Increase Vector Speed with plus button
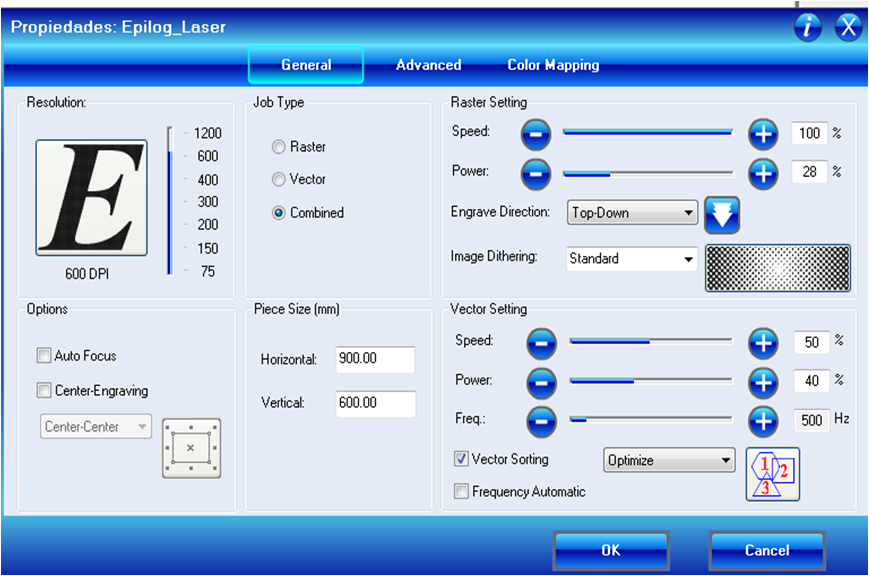 (x=763, y=344)
